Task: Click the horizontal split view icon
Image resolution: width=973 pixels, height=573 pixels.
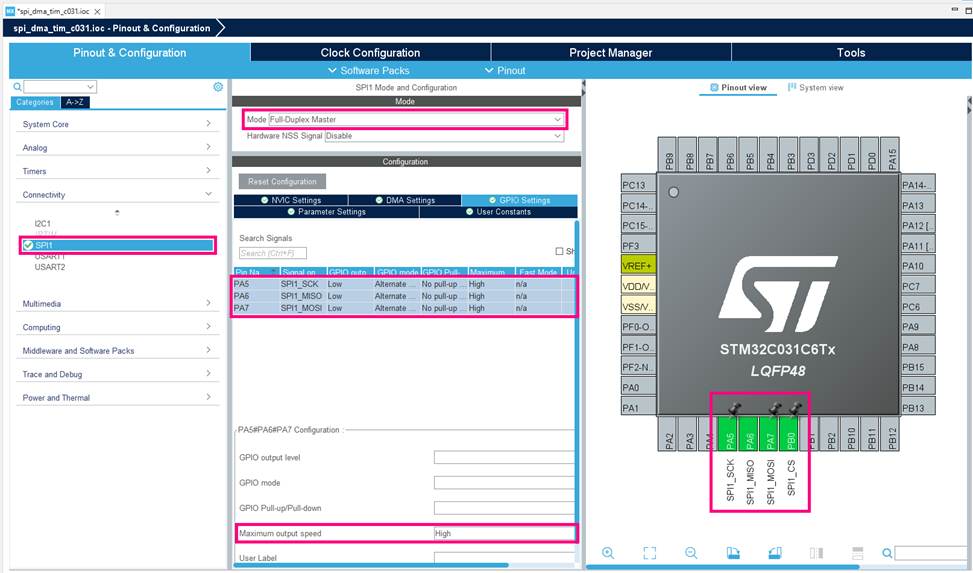Action: 858,553
